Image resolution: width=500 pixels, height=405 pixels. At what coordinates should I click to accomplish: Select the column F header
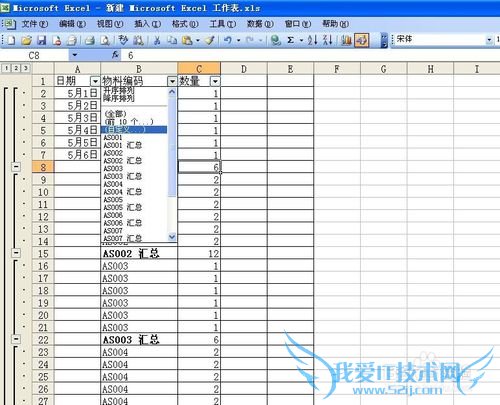(337, 69)
